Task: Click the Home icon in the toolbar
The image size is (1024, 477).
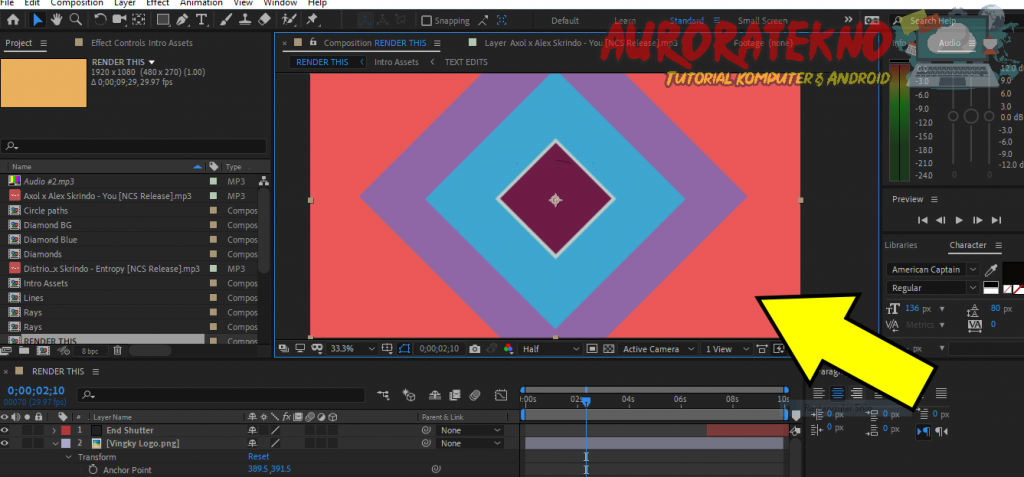Action: click(12, 20)
